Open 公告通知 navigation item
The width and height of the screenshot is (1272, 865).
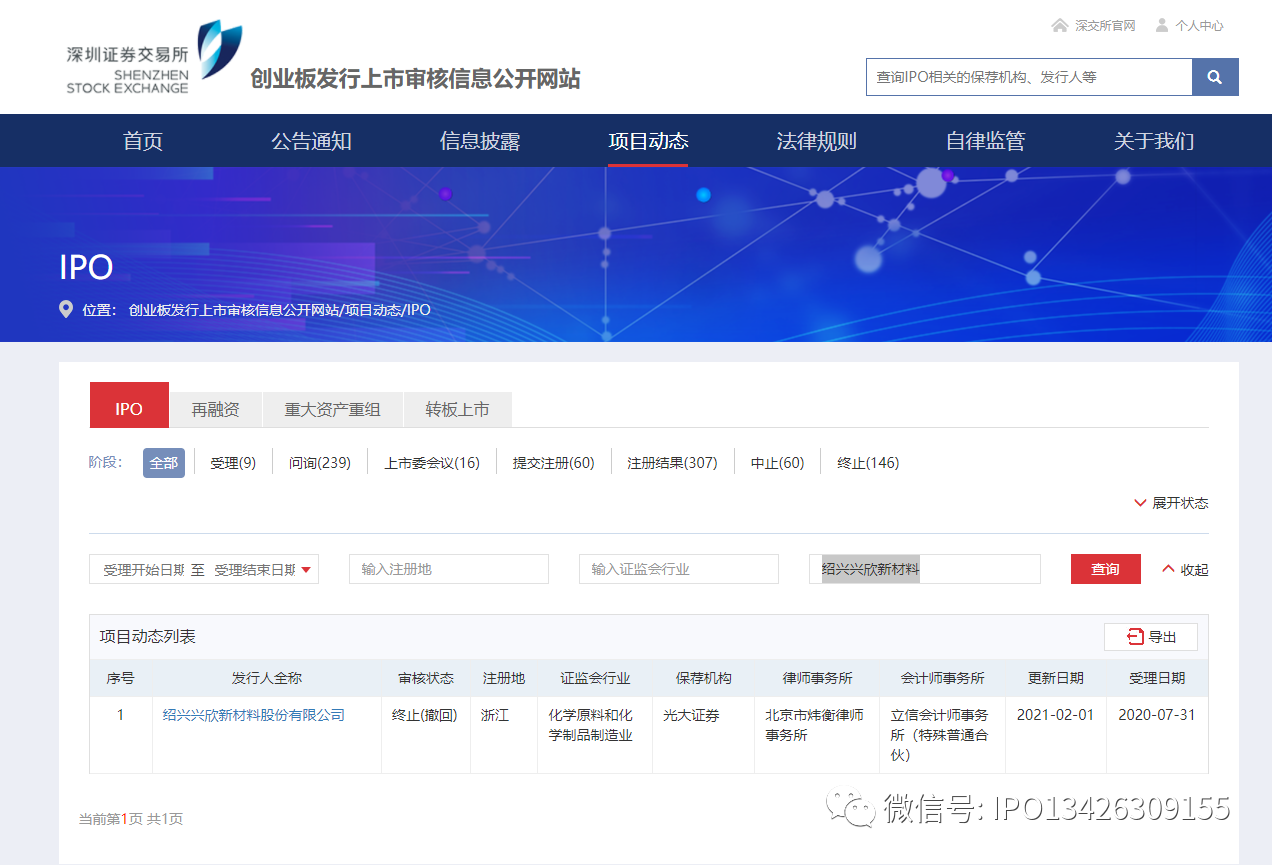[x=311, y=141]
